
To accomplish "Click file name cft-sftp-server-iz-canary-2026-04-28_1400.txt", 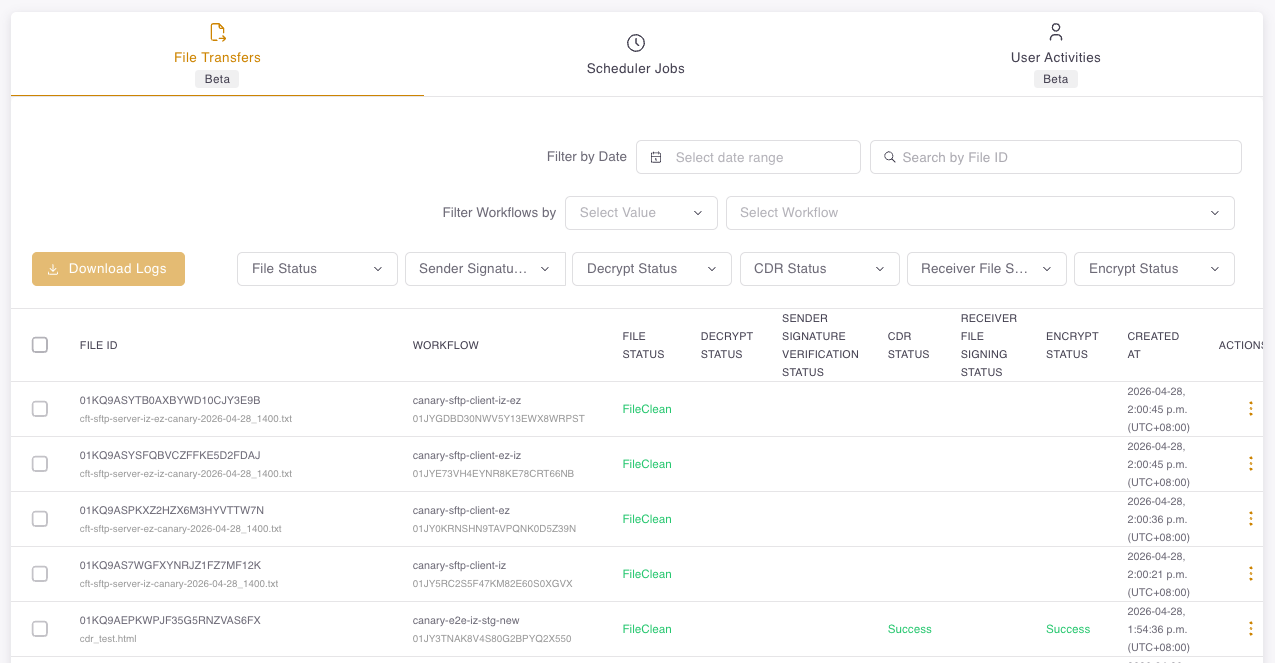I will [179, 583].
